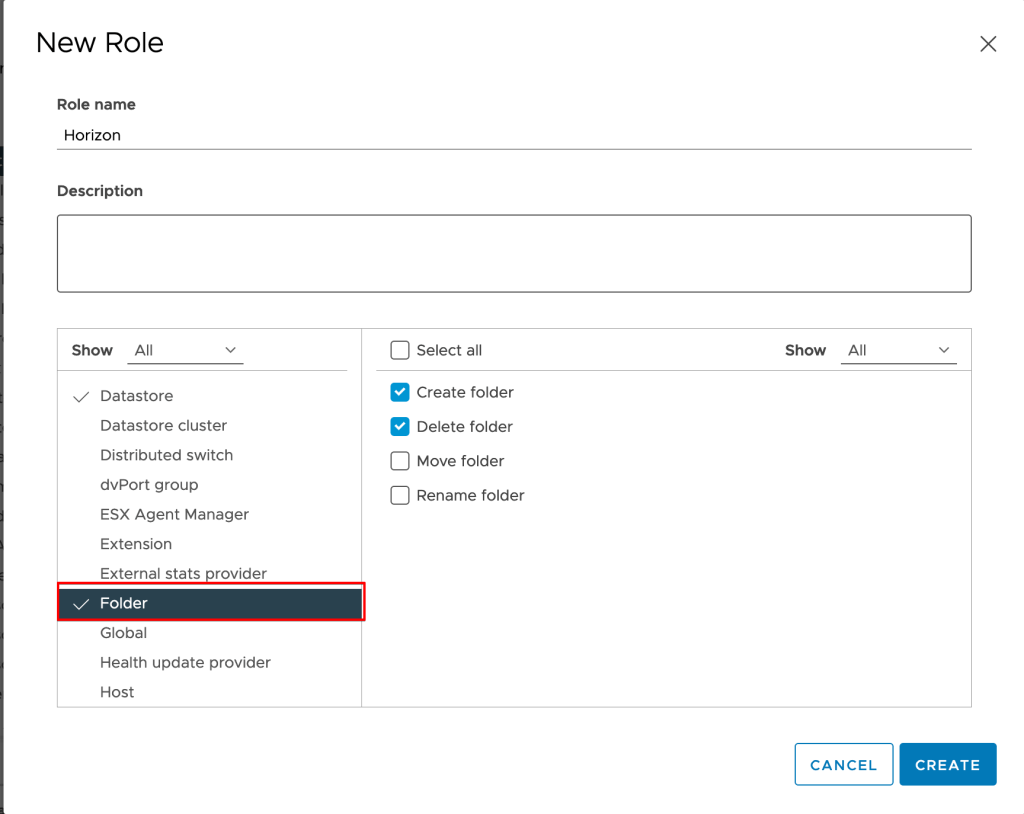Open the dvPort group category
Viewport: 1024px width, 814px height.
pos(149,485)
